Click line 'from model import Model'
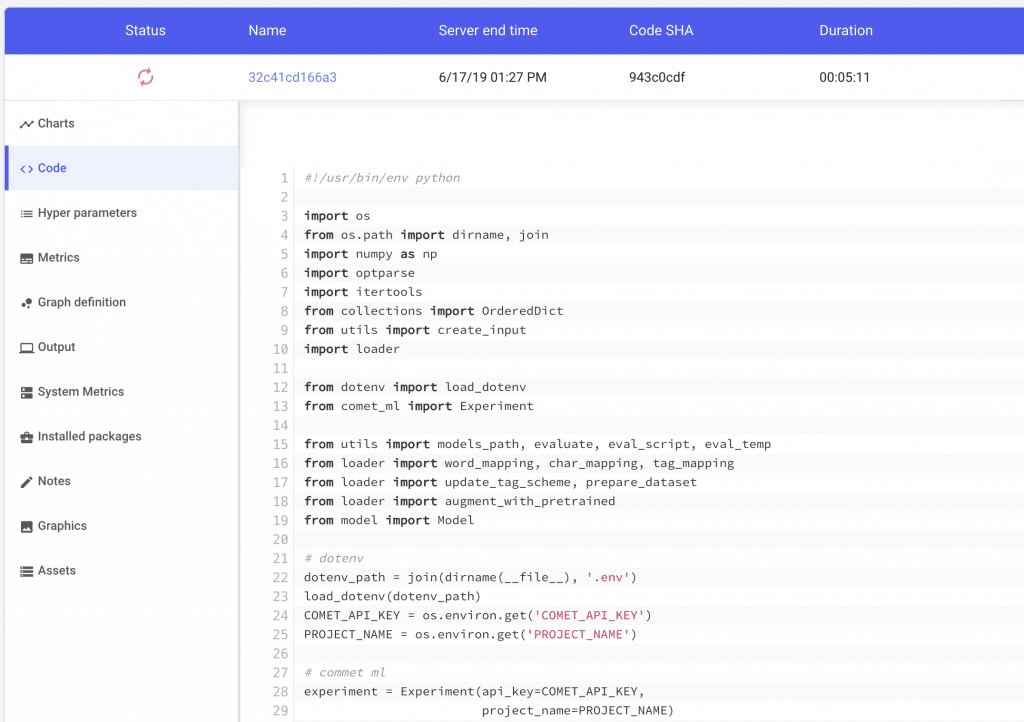Image resolution: width=1024 pixels, height=722 pixels. 389,520
